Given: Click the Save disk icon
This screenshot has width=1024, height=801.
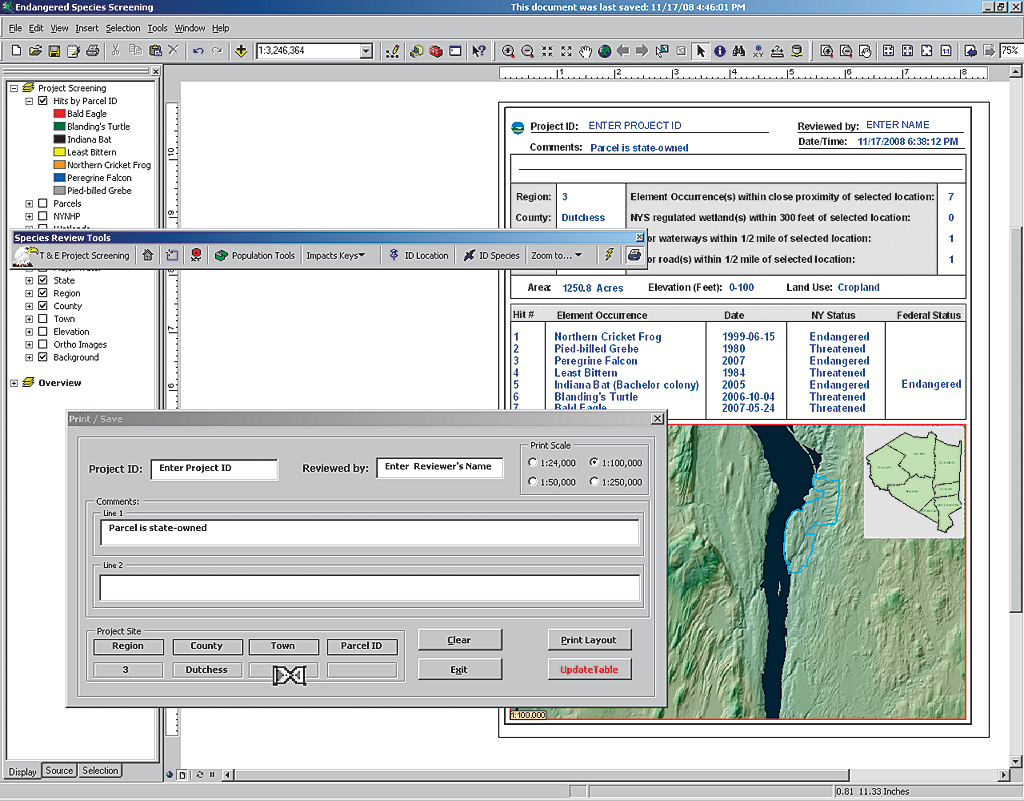Looking at the screenshot, I should tap(54, 51).
